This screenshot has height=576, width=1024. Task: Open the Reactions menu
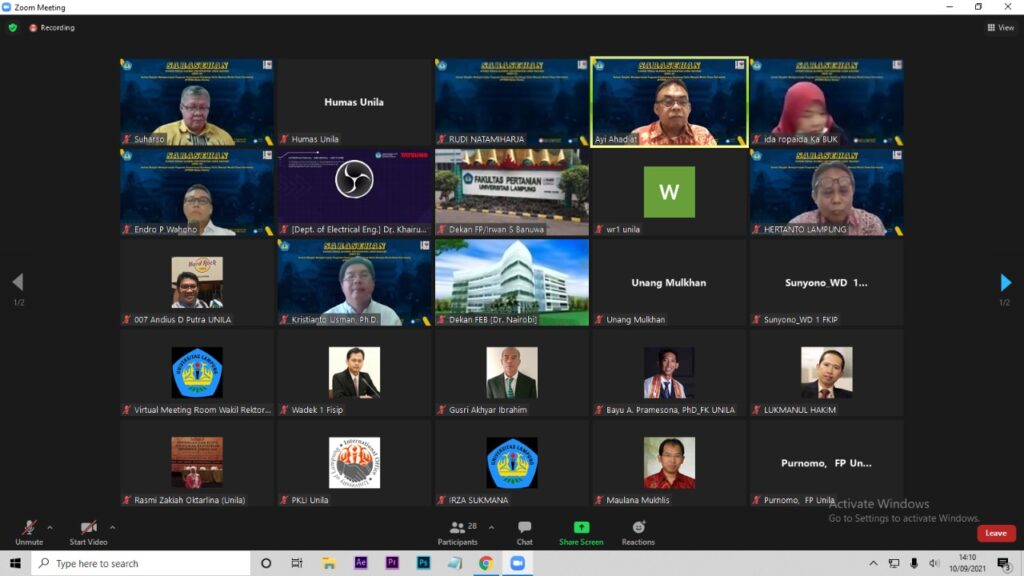pos(638,532)
